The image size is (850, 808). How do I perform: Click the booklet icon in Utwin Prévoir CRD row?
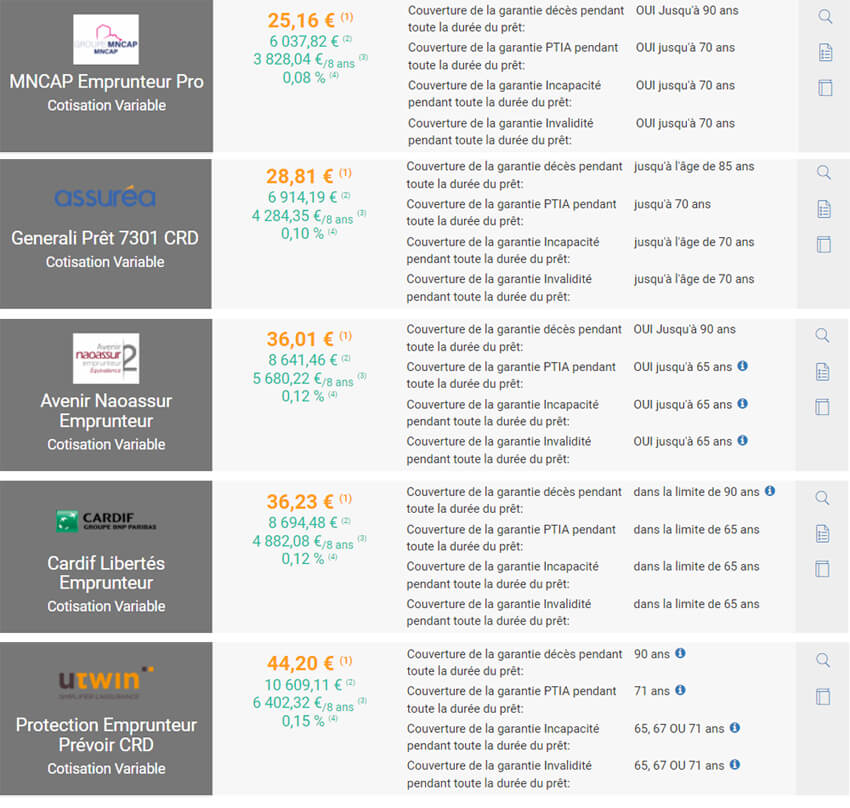coord(824,696)
